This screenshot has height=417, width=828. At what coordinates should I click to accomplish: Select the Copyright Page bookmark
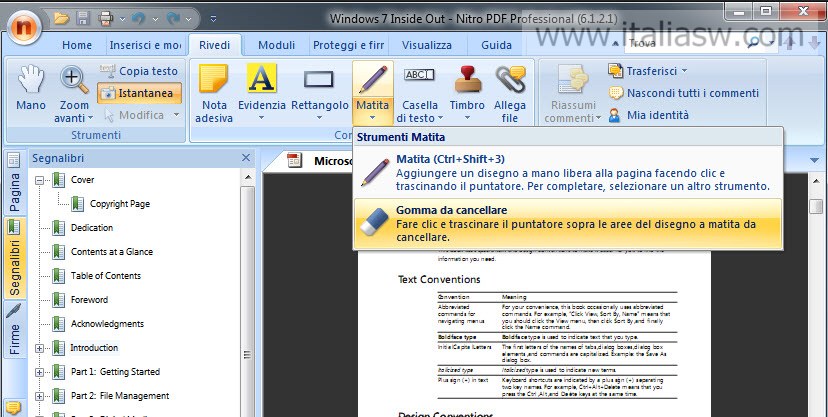point(120,204)
